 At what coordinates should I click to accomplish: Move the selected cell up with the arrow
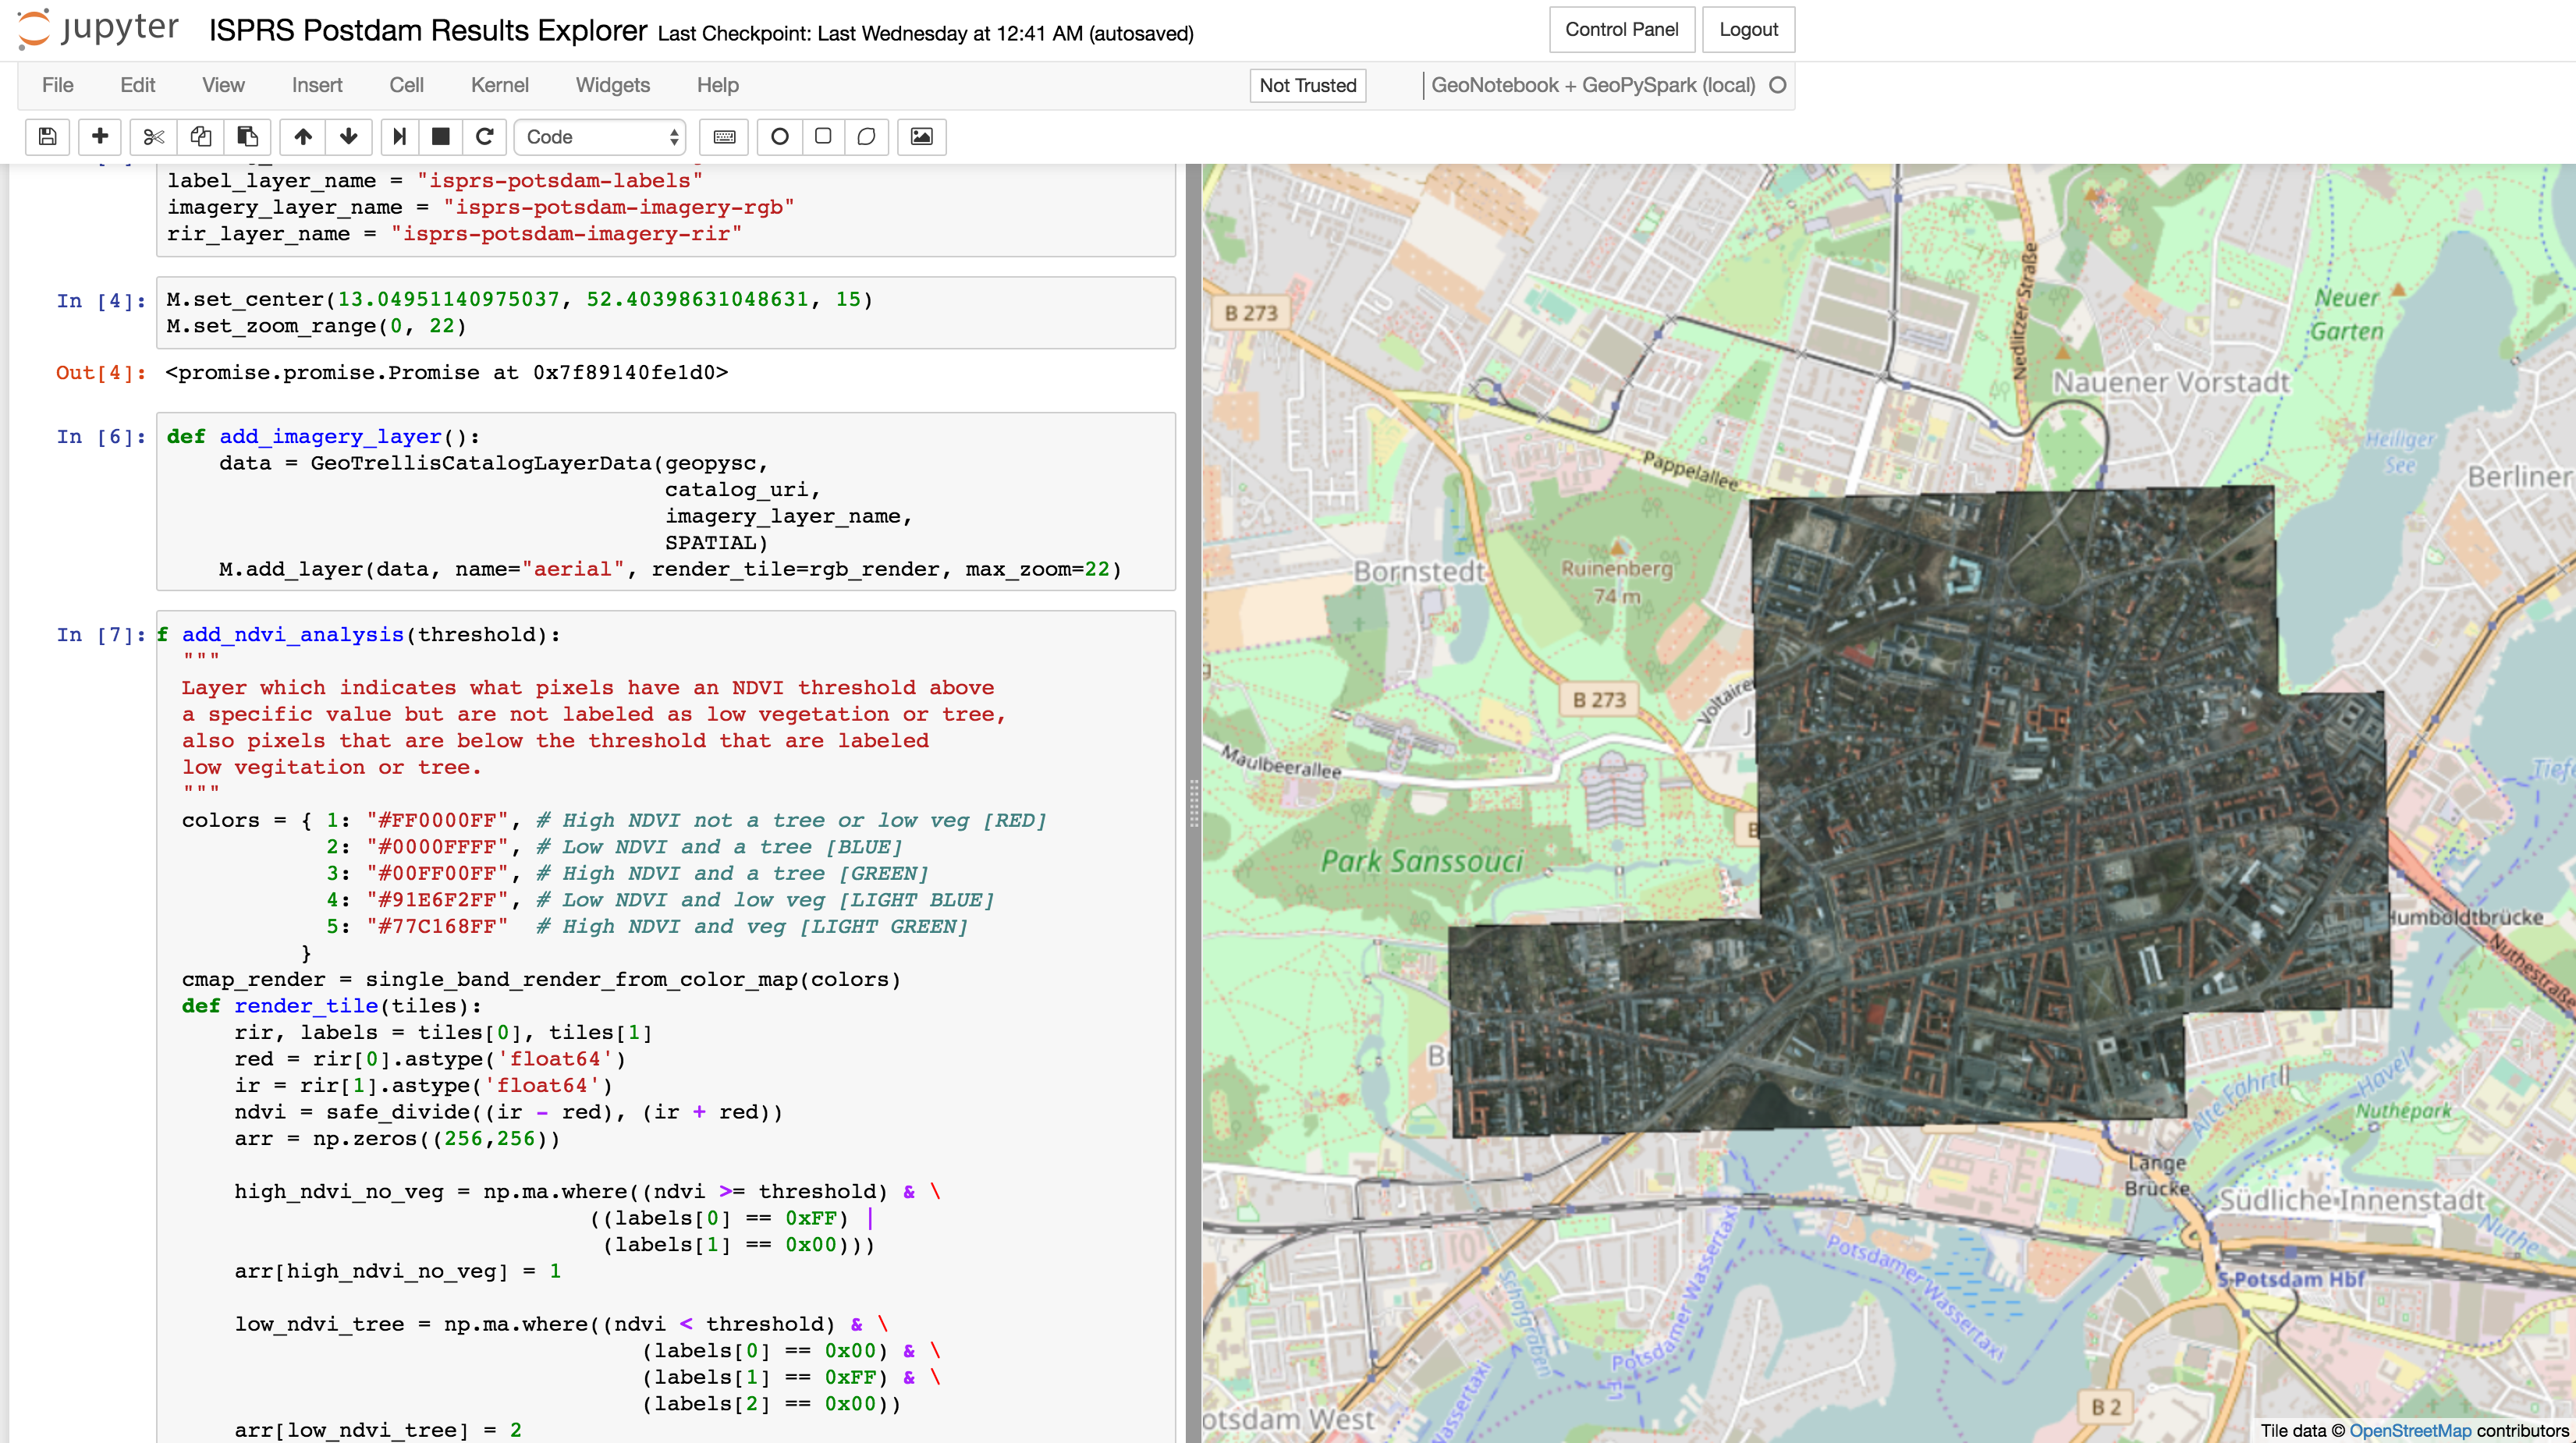(303, 137)
